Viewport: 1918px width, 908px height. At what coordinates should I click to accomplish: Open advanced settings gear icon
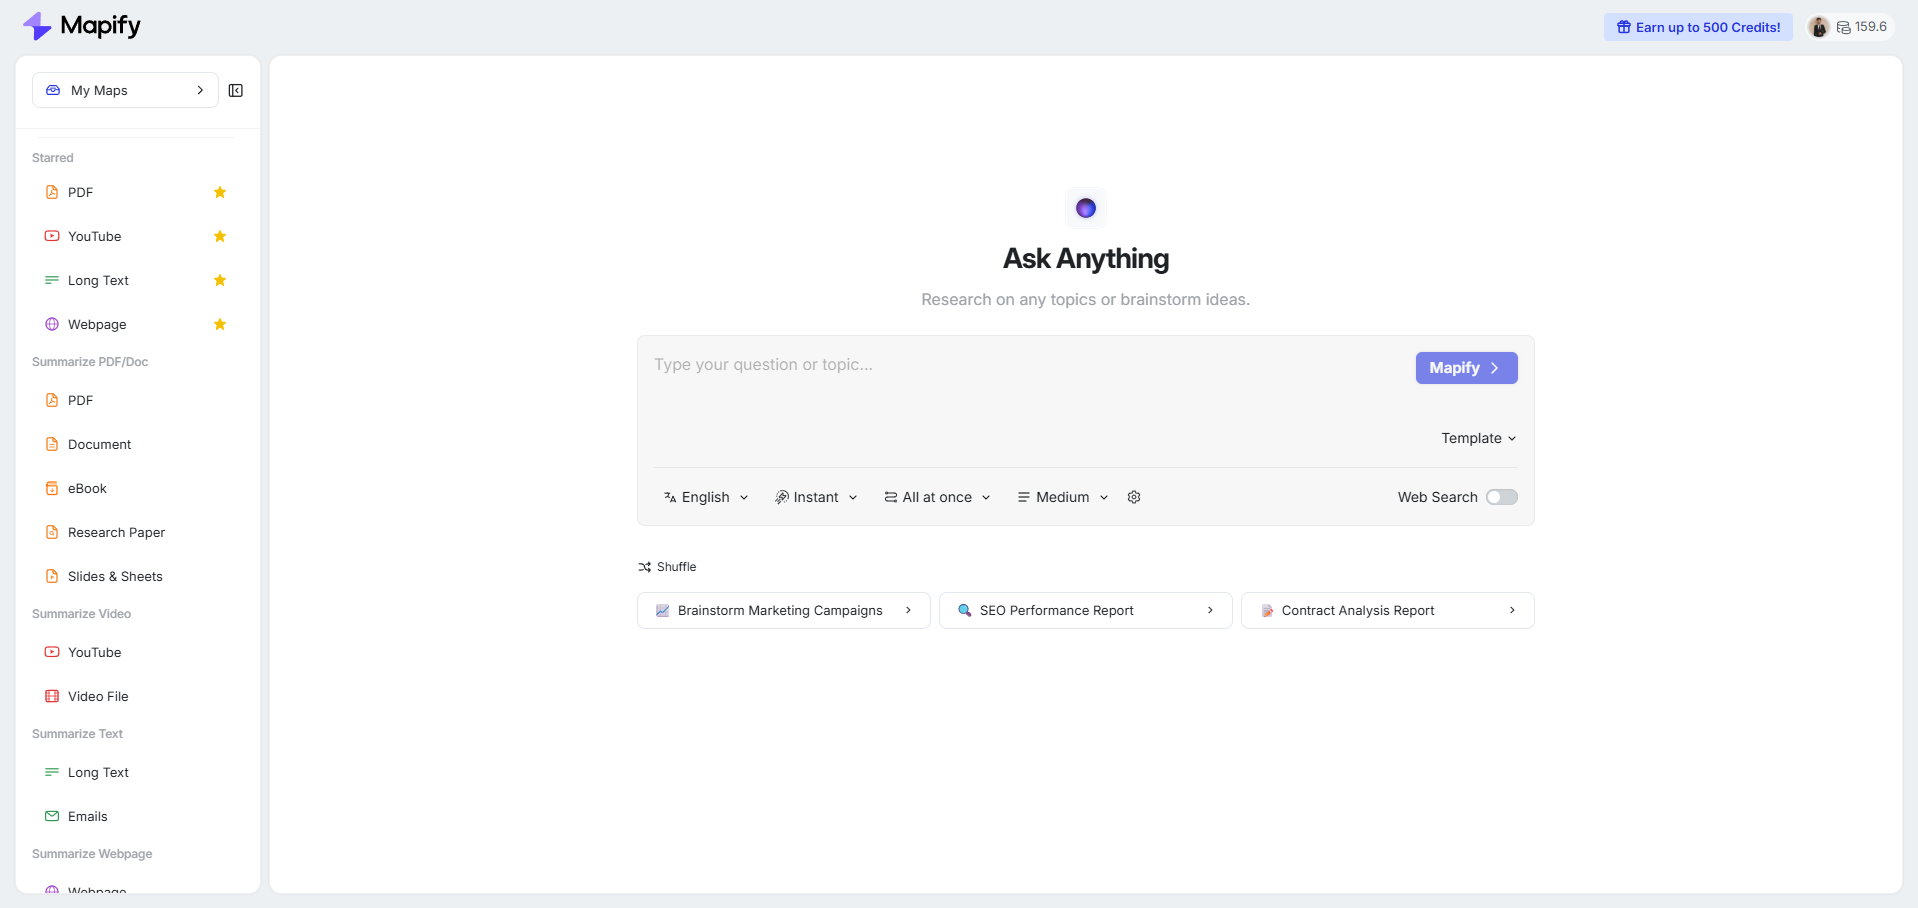pos(1134,497)
